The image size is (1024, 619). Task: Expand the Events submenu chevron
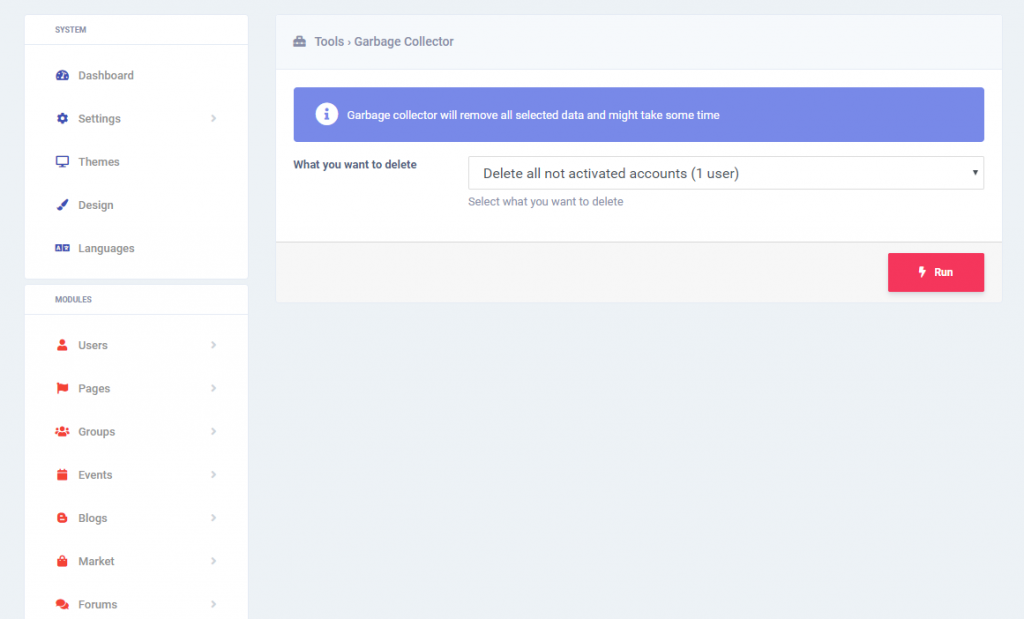(x=214, y=475)
